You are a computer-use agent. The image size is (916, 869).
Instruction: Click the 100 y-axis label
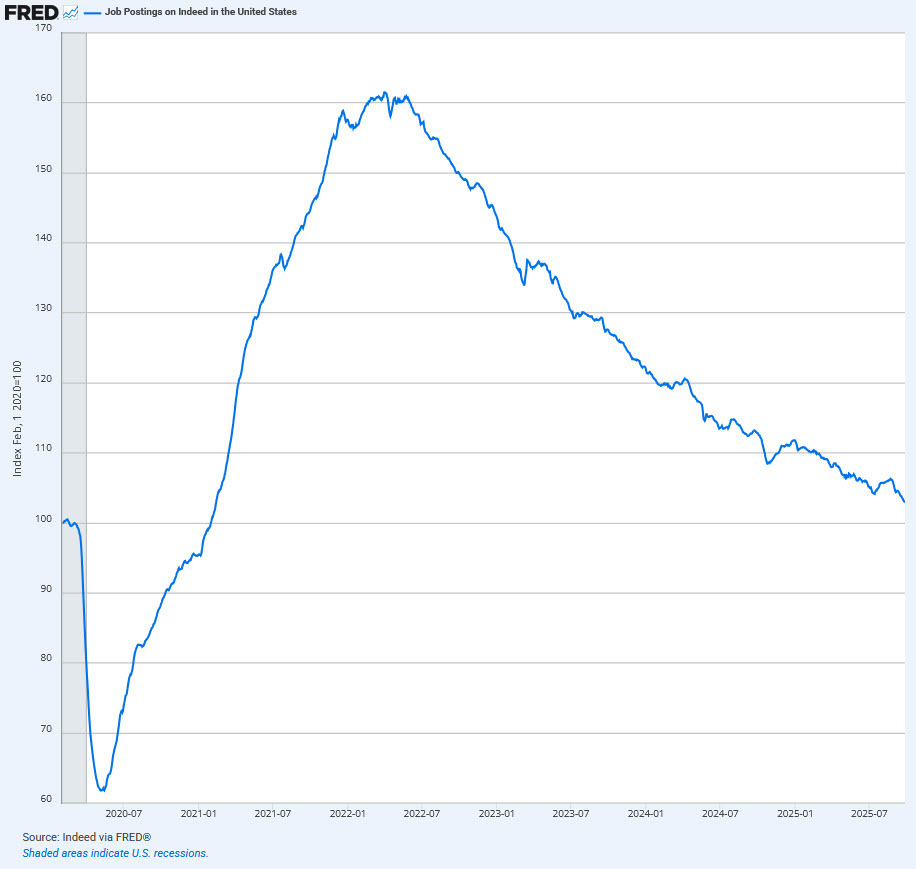click(x=42, y=518)
